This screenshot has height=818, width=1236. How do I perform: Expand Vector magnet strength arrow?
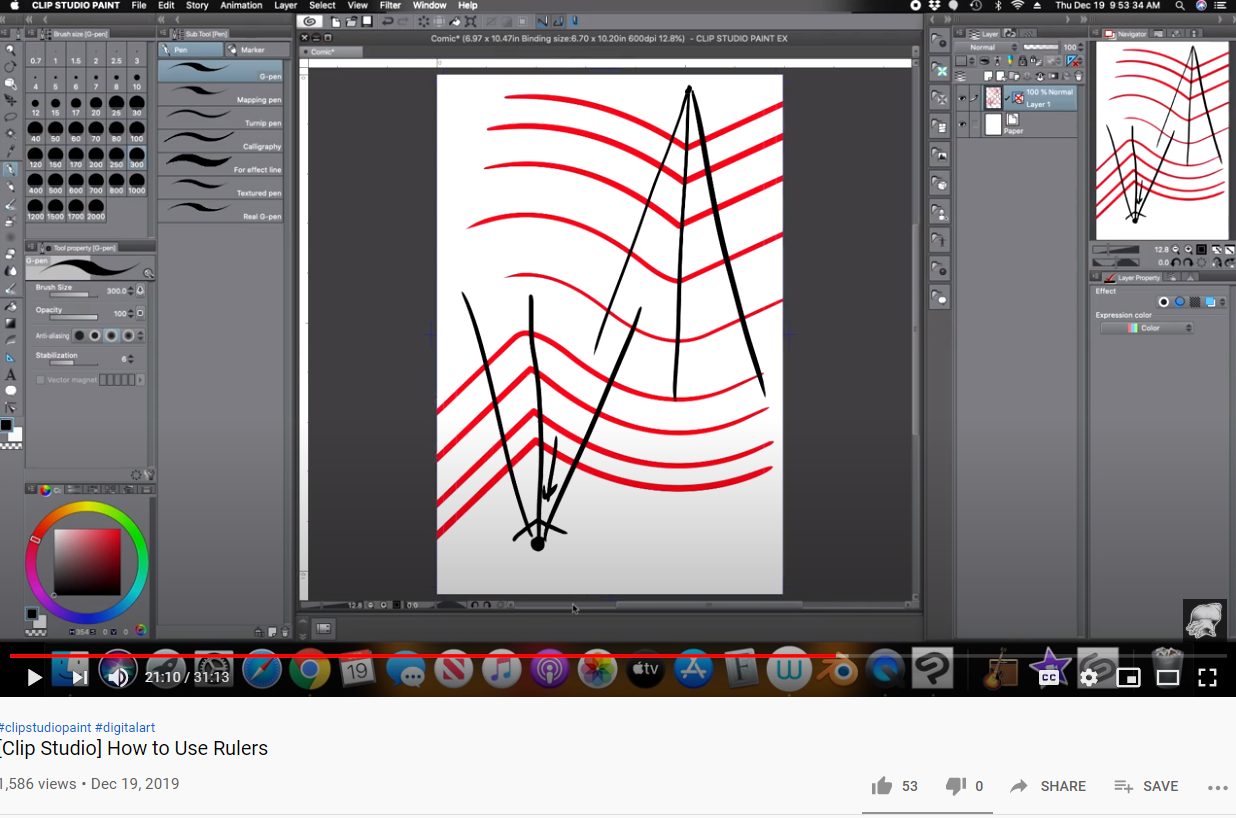point(139,380)
